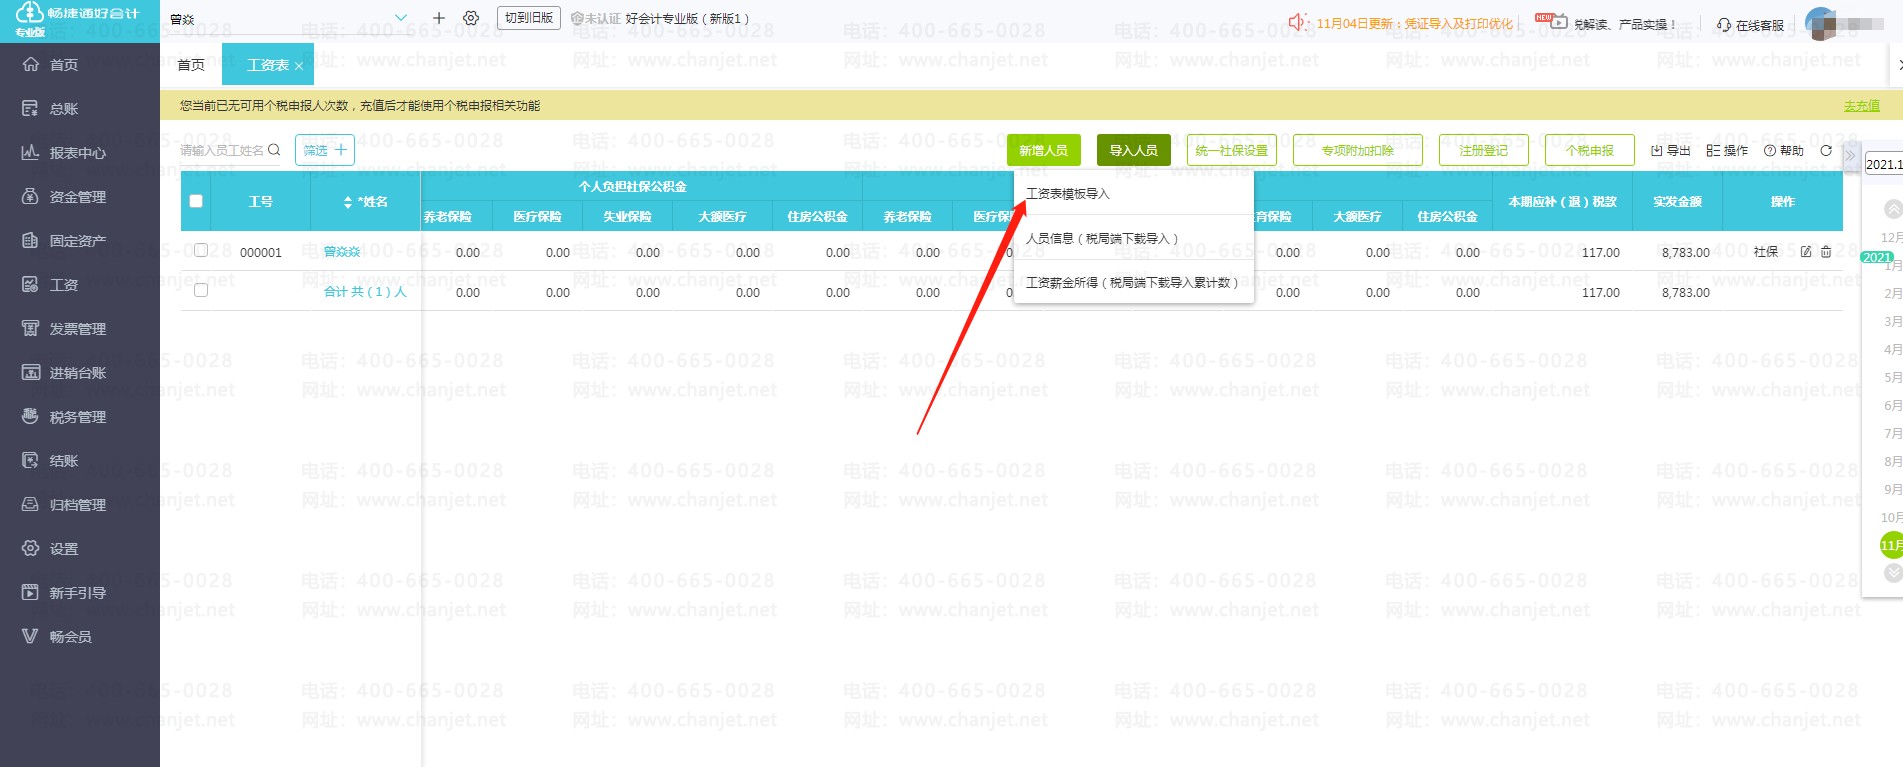Click the 新增人员 button

click(x=1043, y=150)
